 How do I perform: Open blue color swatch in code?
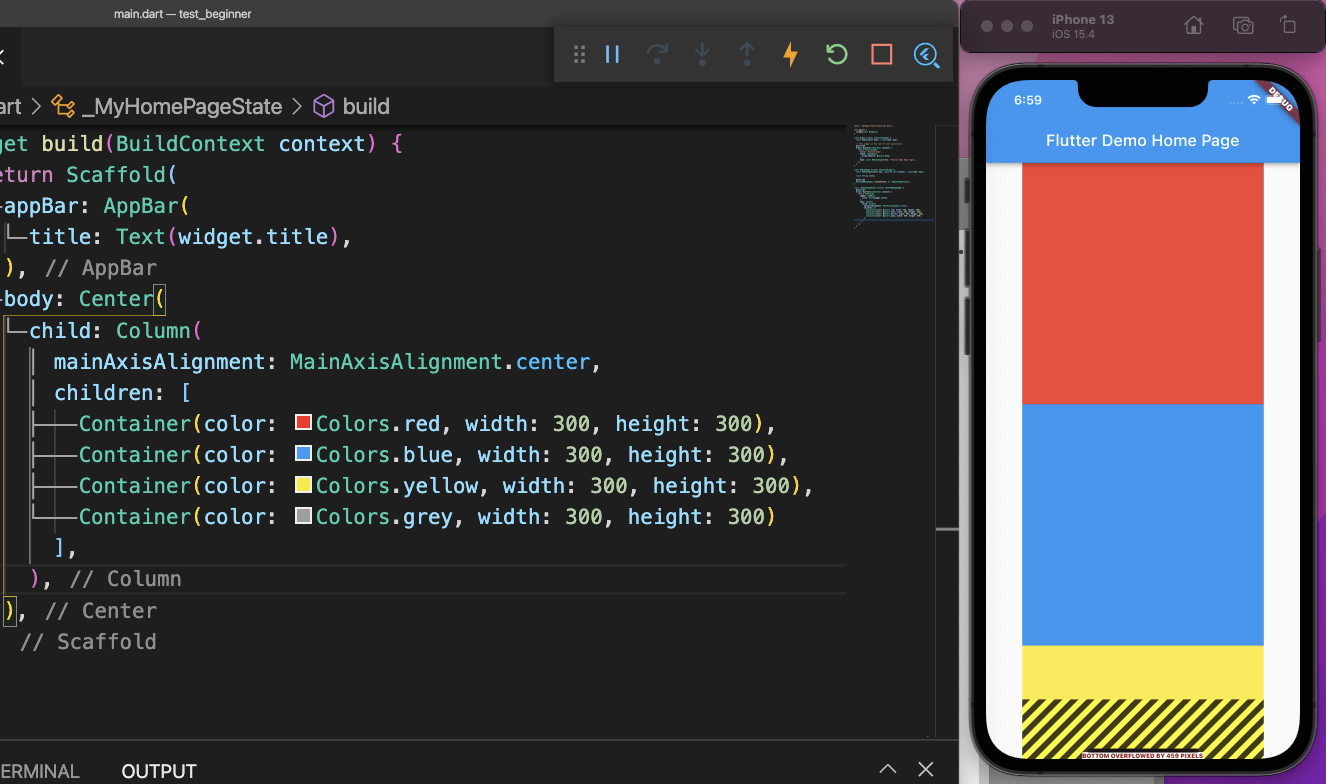coord(304,454)
